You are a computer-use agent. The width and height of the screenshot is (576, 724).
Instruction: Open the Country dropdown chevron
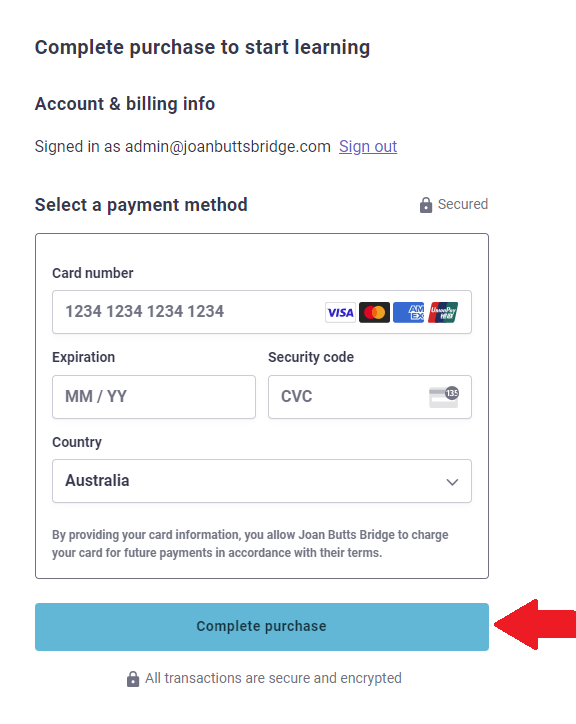(x=452, y=482)
